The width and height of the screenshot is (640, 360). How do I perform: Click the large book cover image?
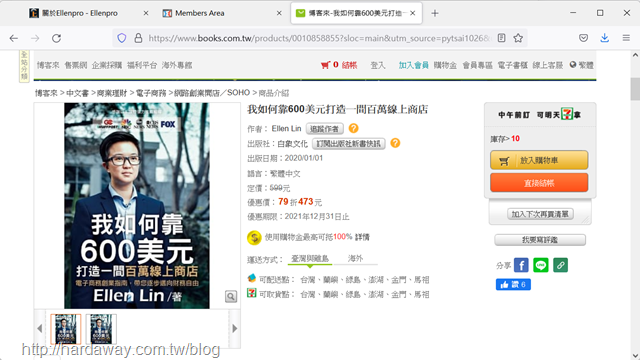point(137,205)
